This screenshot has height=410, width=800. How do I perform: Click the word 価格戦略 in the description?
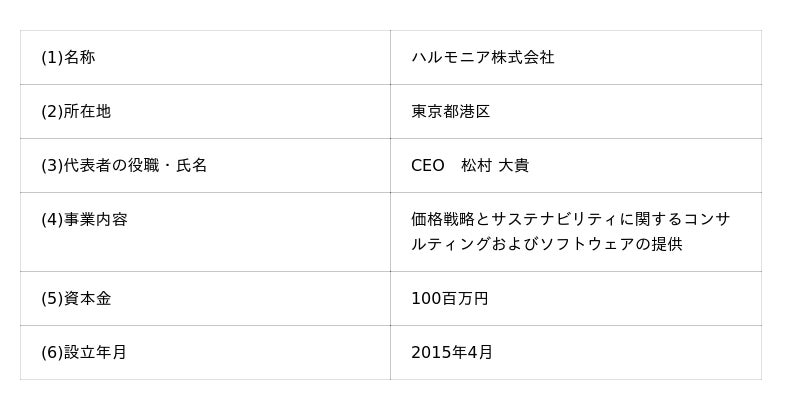(442, 219)
